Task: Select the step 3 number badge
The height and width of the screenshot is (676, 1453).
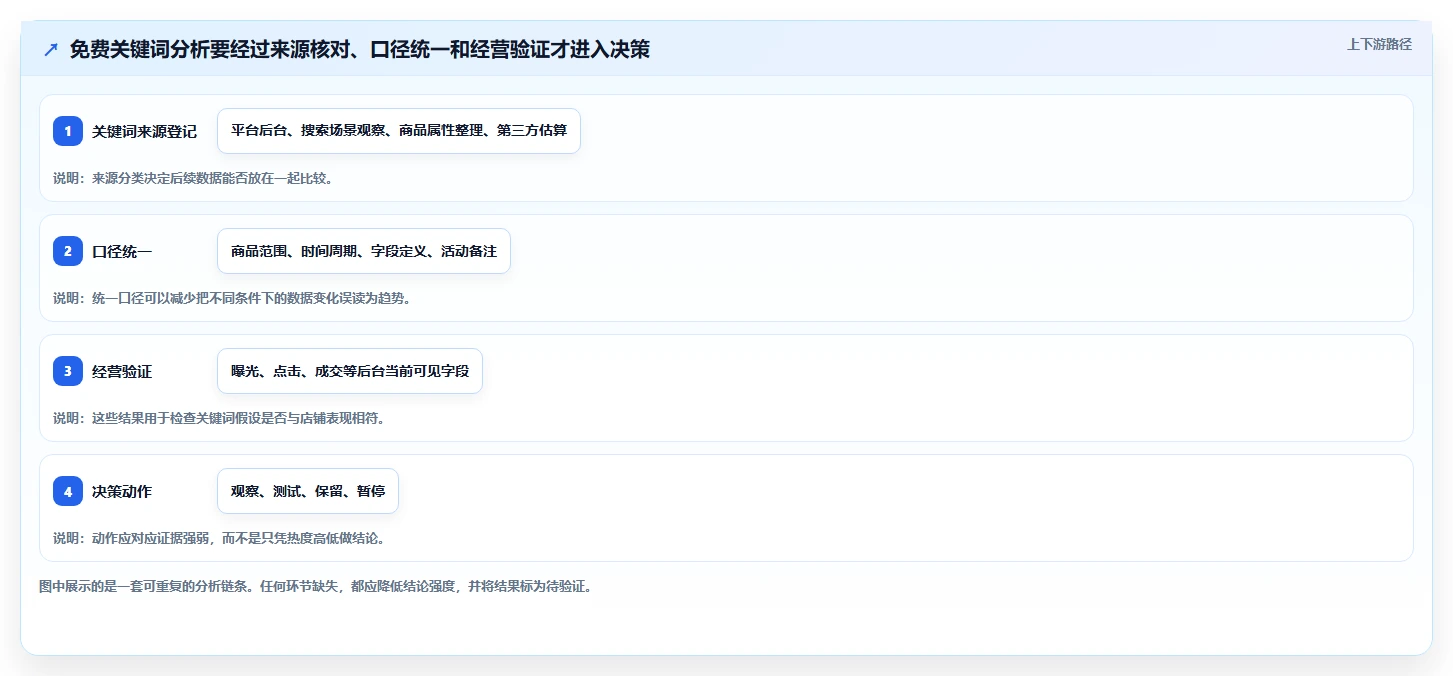Action: coord(68,371)
